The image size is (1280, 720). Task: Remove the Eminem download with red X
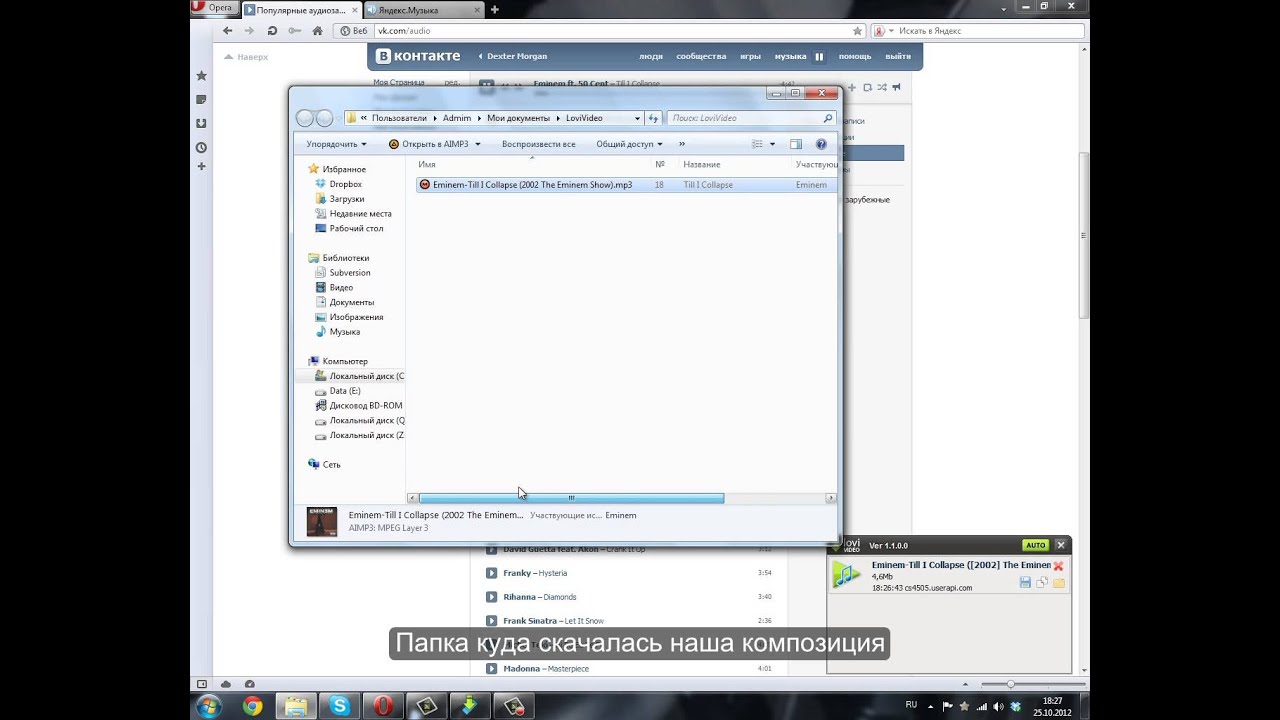tap(1058, 566)
